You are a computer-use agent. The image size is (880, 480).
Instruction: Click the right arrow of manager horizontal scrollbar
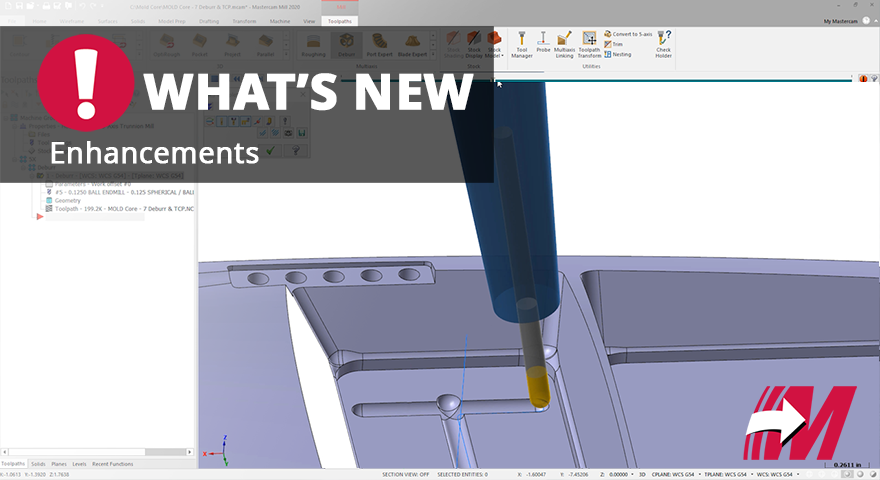pos(190,452)
